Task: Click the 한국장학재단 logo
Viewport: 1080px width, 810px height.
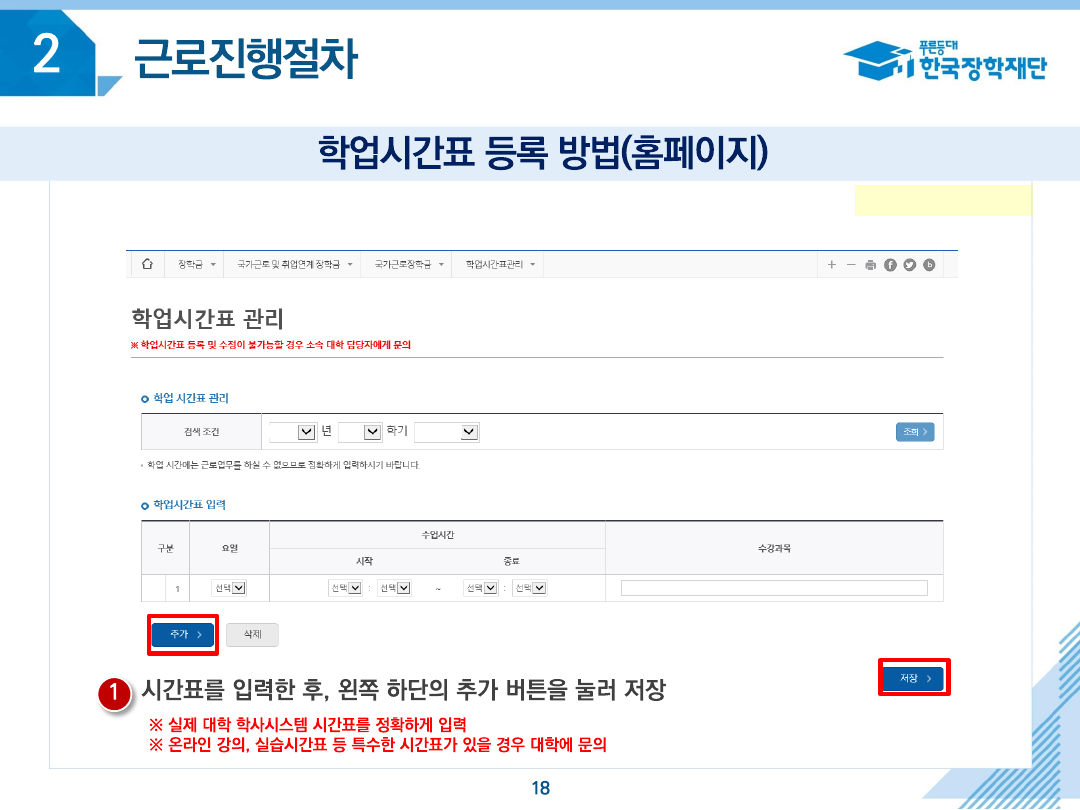Action: pyautogui.click(x=945, y=62)
